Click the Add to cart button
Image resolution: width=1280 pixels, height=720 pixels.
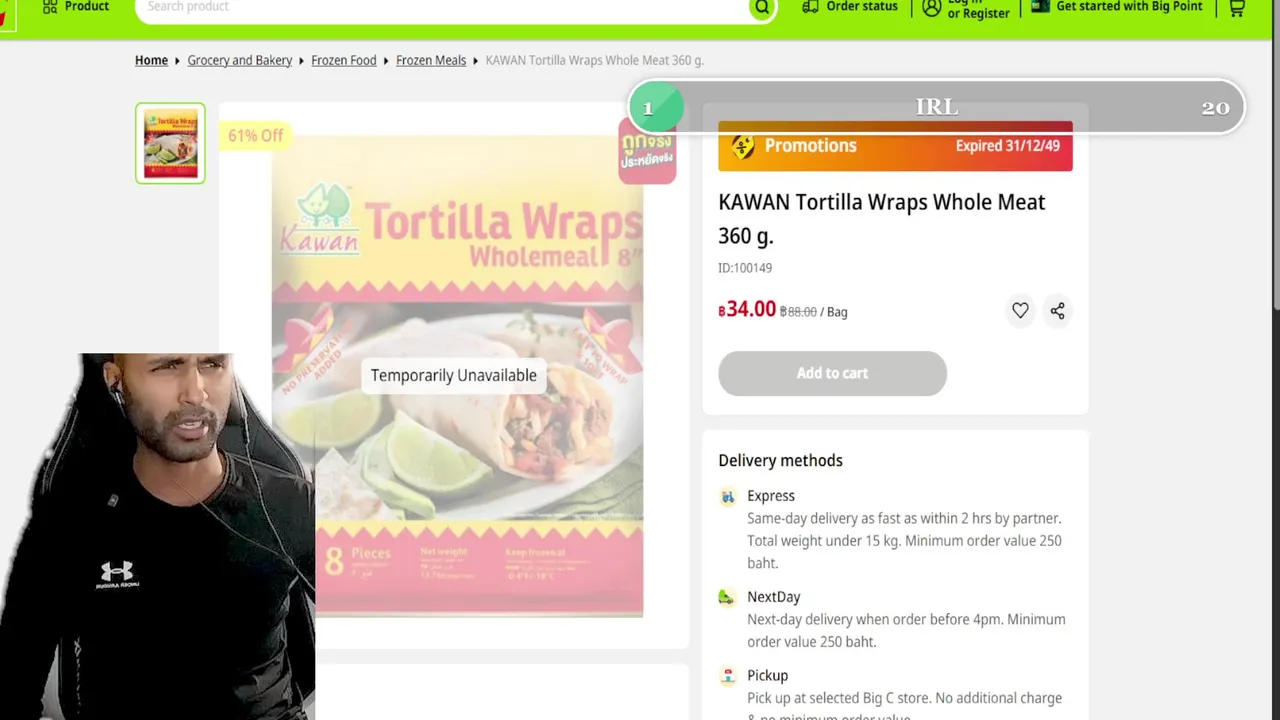click(x=832, y=373)
